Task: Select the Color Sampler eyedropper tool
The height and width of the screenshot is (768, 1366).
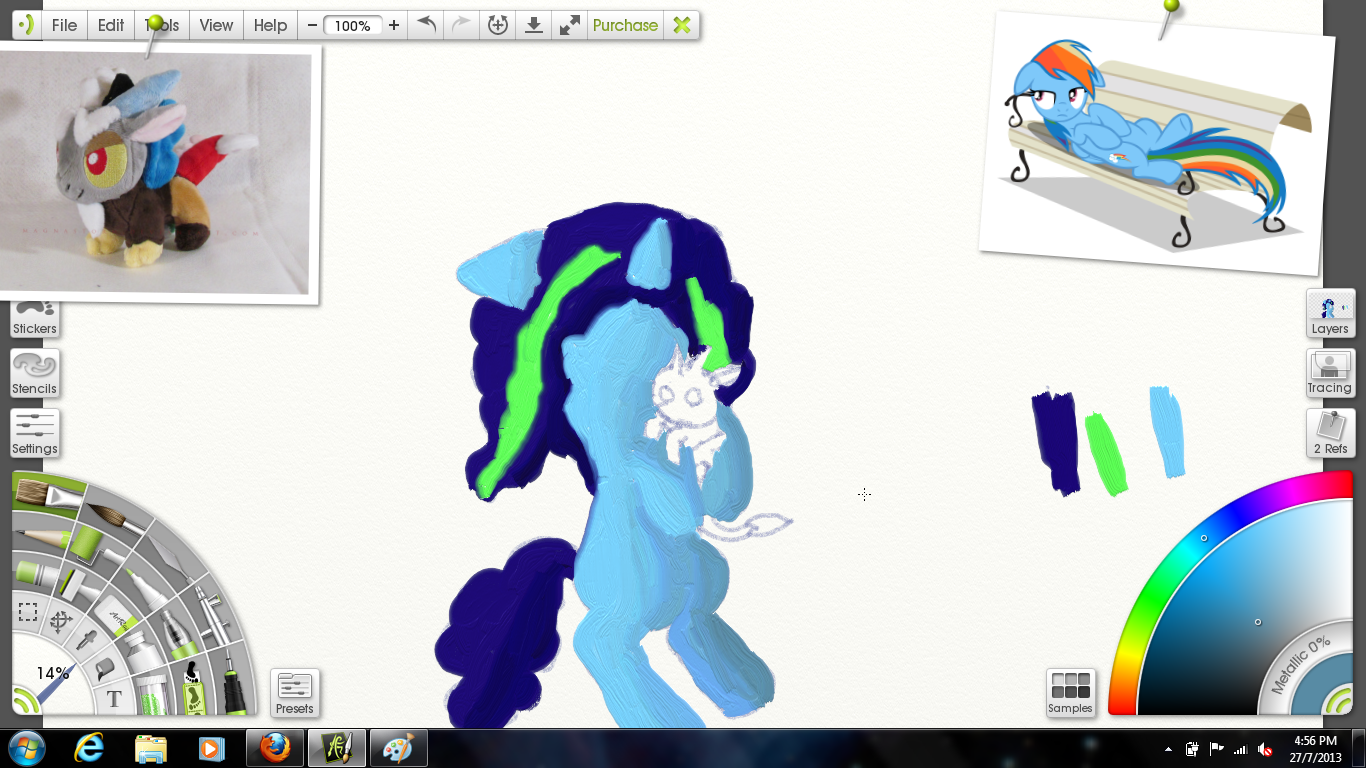Action: coord(86,639)
